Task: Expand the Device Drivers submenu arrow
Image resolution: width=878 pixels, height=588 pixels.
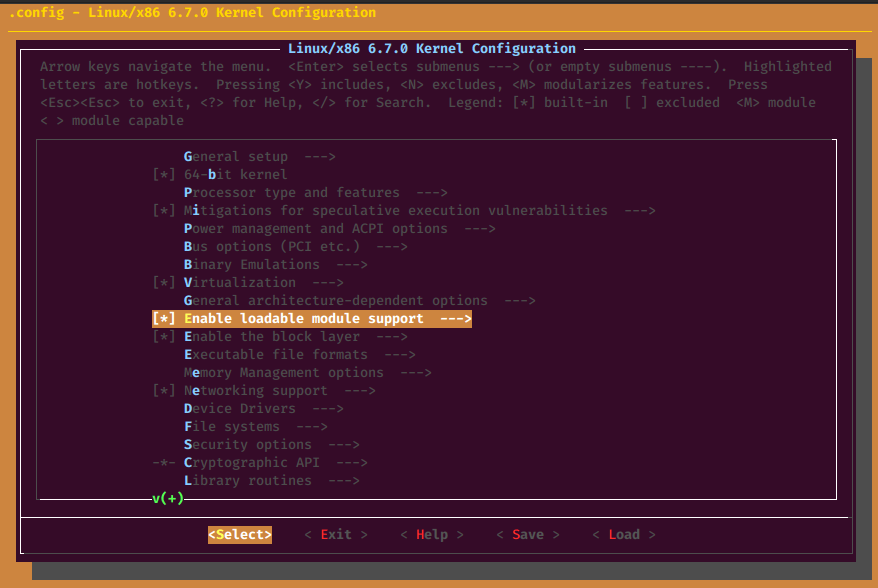Action: pyautogui.click(x=328, y=409)
